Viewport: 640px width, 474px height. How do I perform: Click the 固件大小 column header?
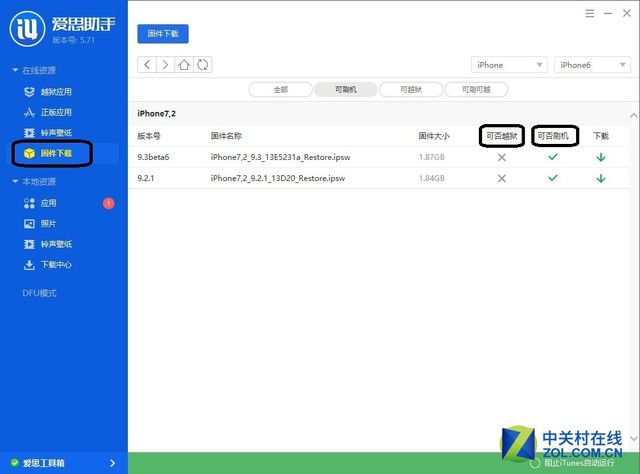pos(433,136)
